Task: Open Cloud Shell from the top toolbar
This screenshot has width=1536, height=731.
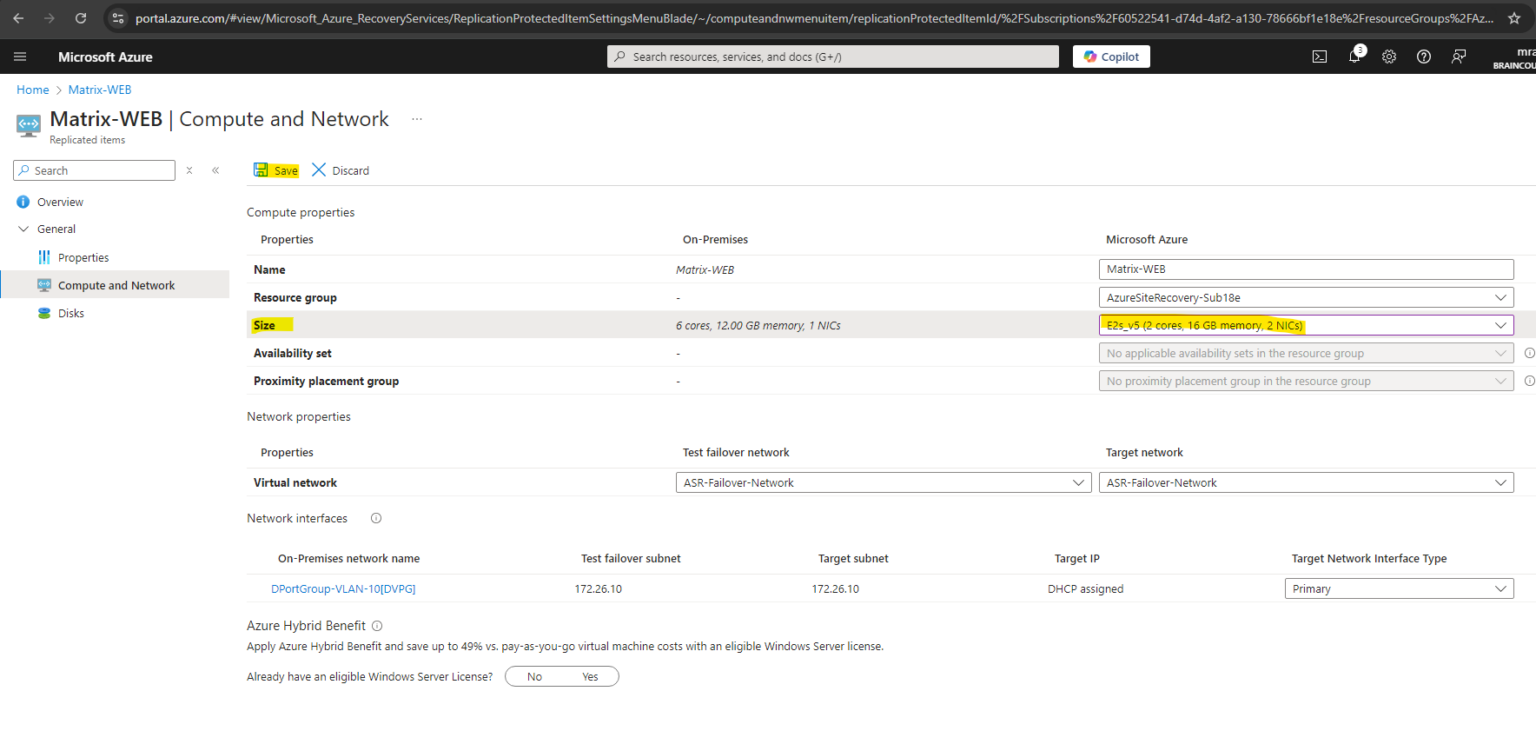Action: 1319,56
